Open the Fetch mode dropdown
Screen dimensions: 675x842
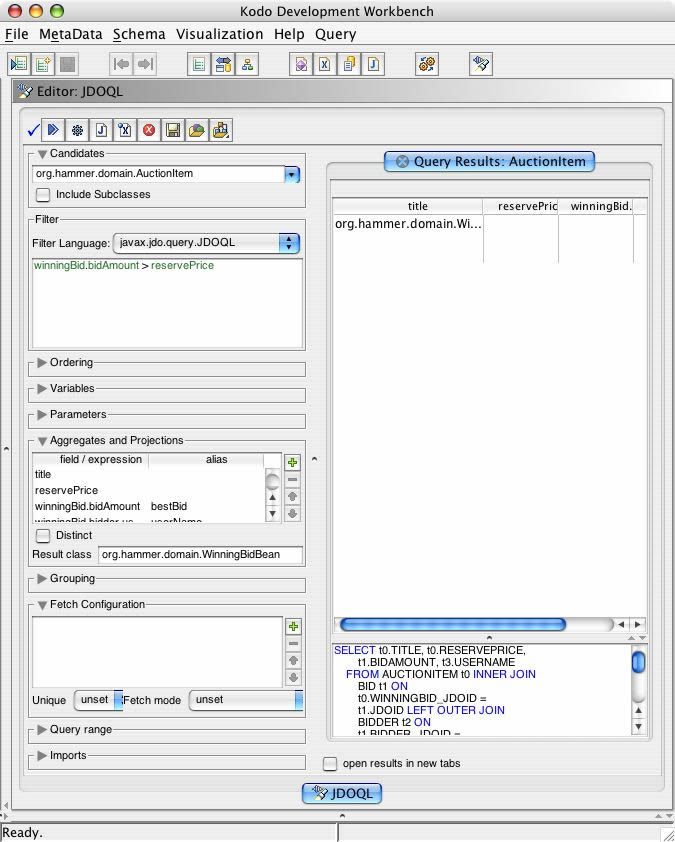click(x=246, y=700)
